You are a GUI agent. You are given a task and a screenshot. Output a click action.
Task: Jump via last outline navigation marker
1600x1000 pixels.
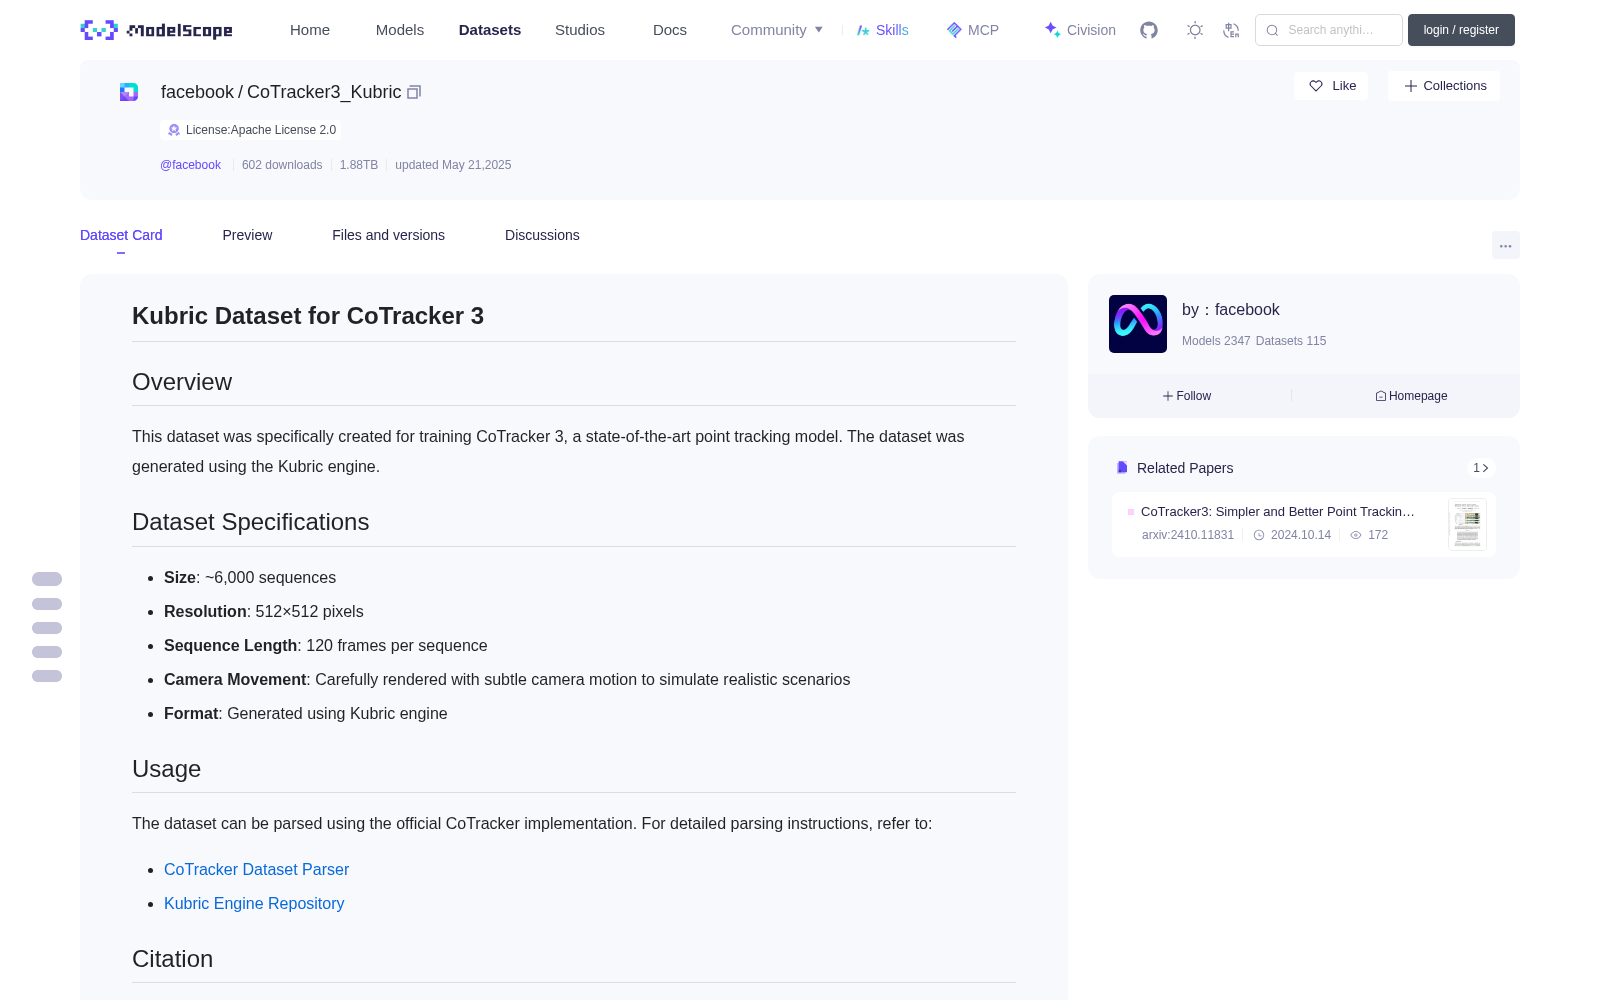click(x=47, y=676)
